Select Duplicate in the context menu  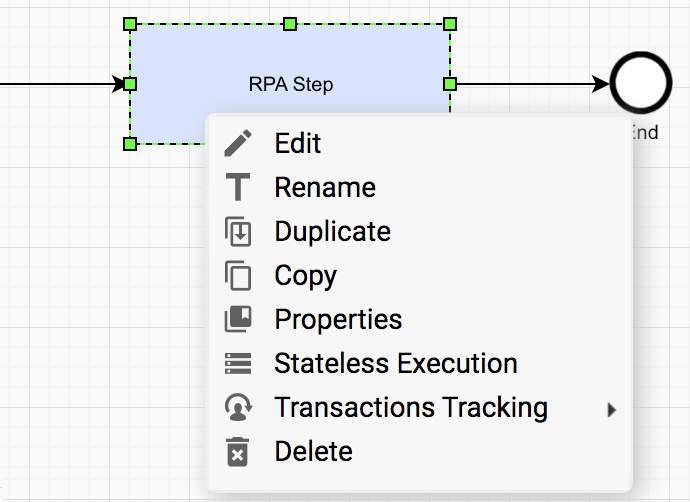419,231
